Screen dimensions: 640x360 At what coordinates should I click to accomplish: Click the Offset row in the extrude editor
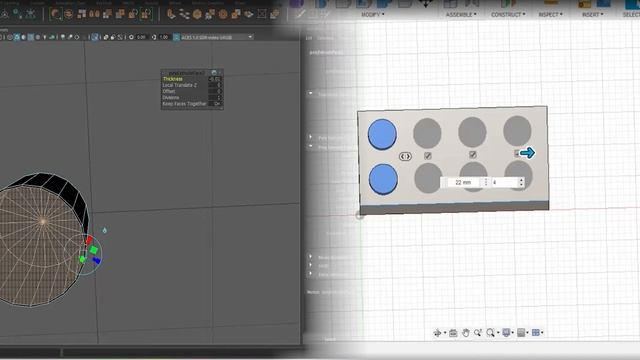[192, 91]
